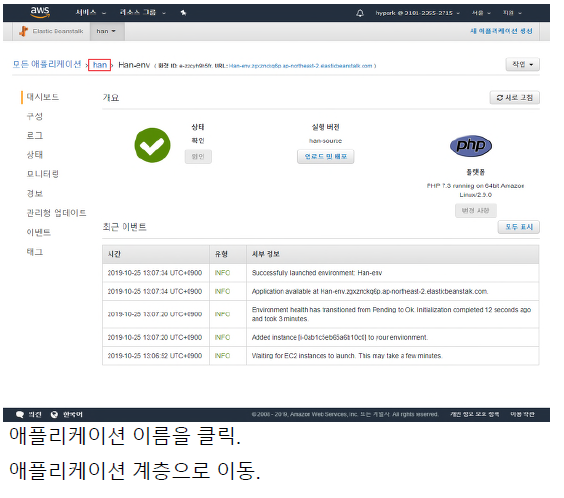Click the han-source running version text
564x498 pixels.
tap(325, 141)
